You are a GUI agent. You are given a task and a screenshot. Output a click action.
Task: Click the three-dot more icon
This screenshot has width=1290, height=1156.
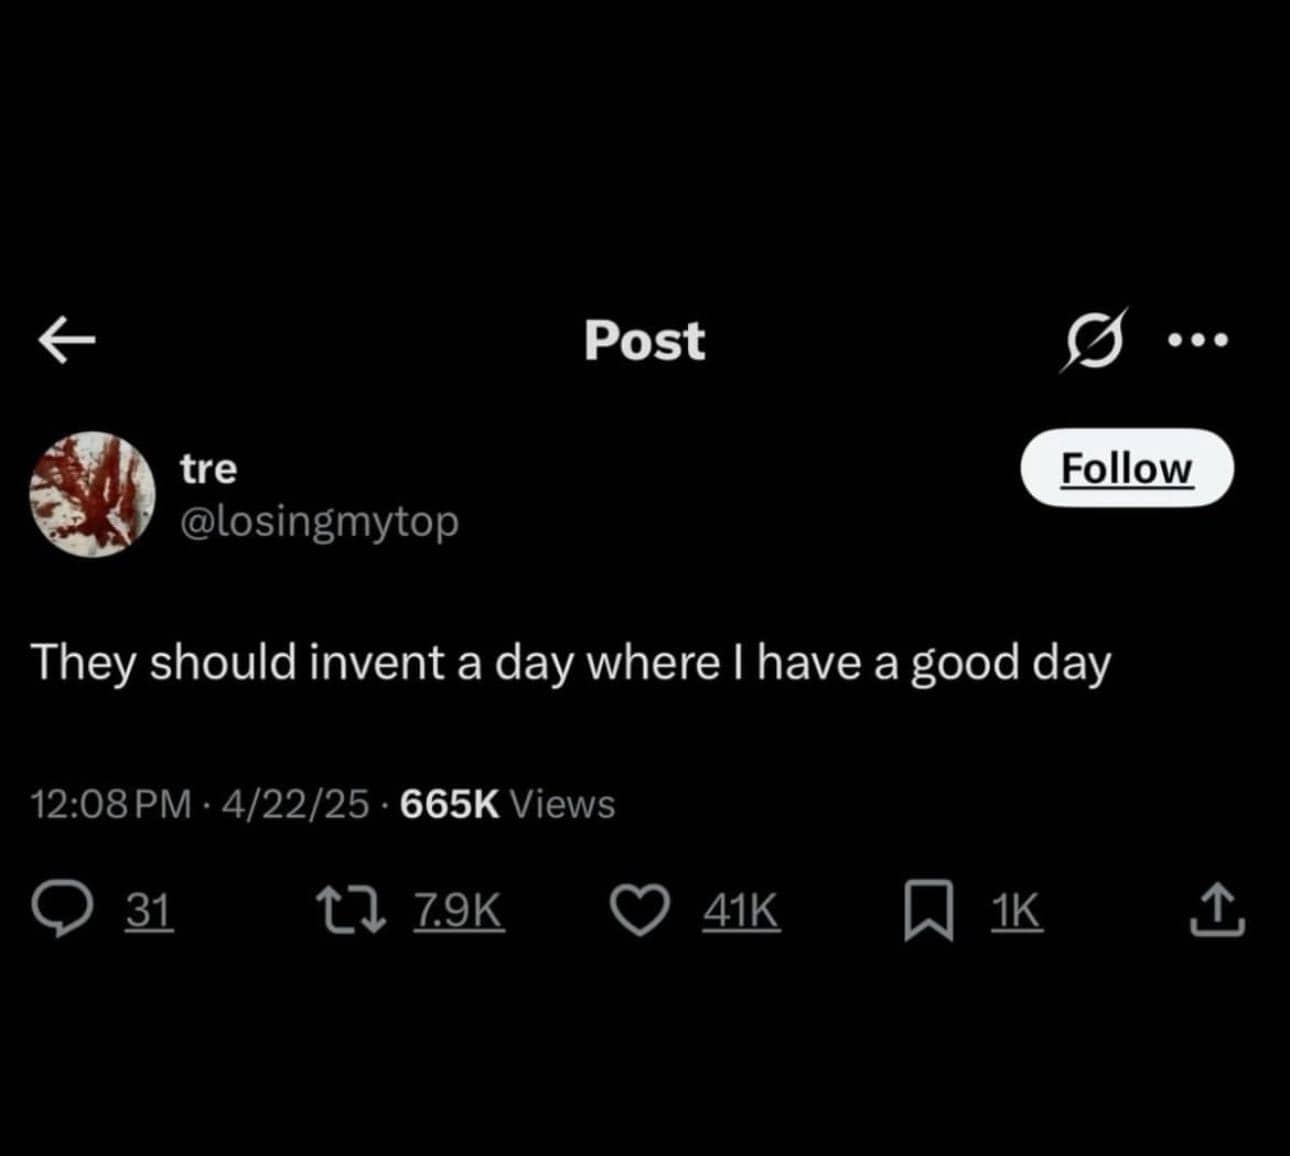(1198, 340)
